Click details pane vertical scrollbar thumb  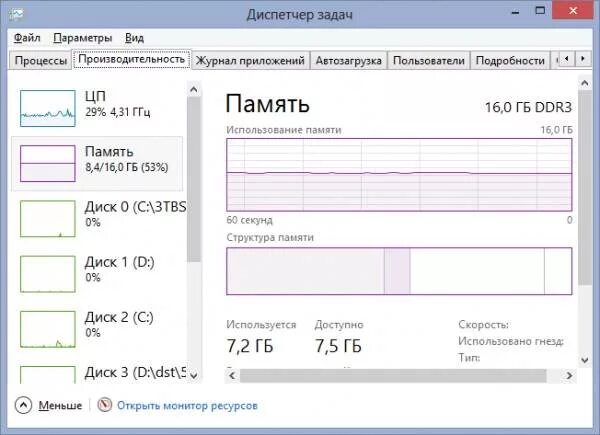point(585,187)
